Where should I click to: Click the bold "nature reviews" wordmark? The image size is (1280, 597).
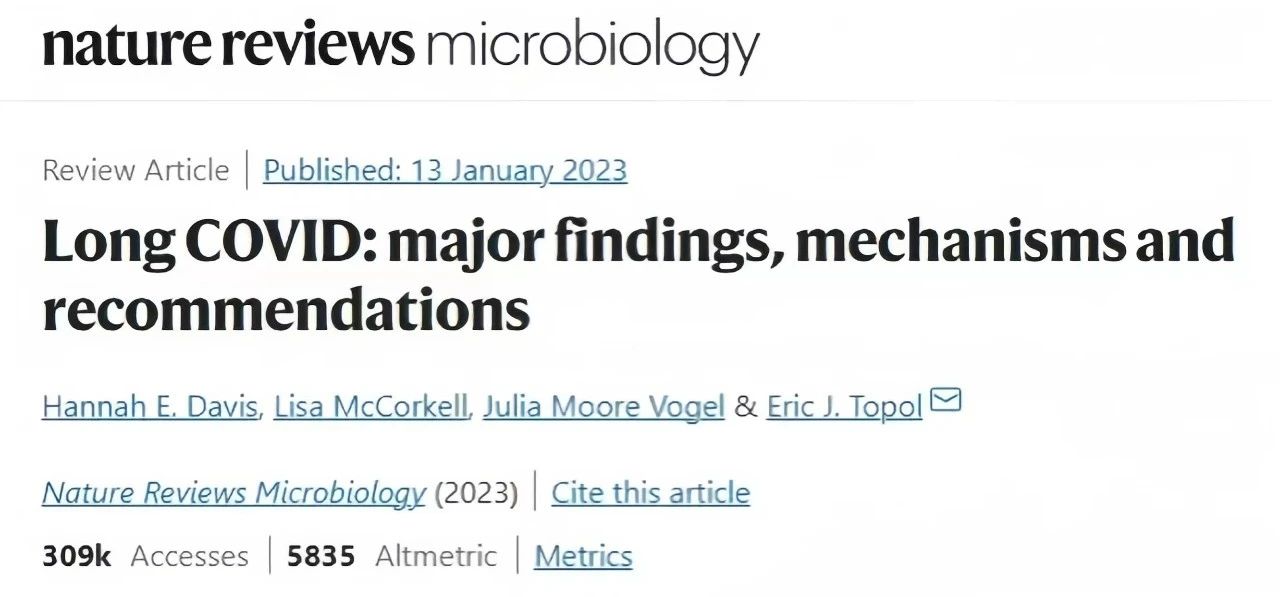tap(227, 45)
